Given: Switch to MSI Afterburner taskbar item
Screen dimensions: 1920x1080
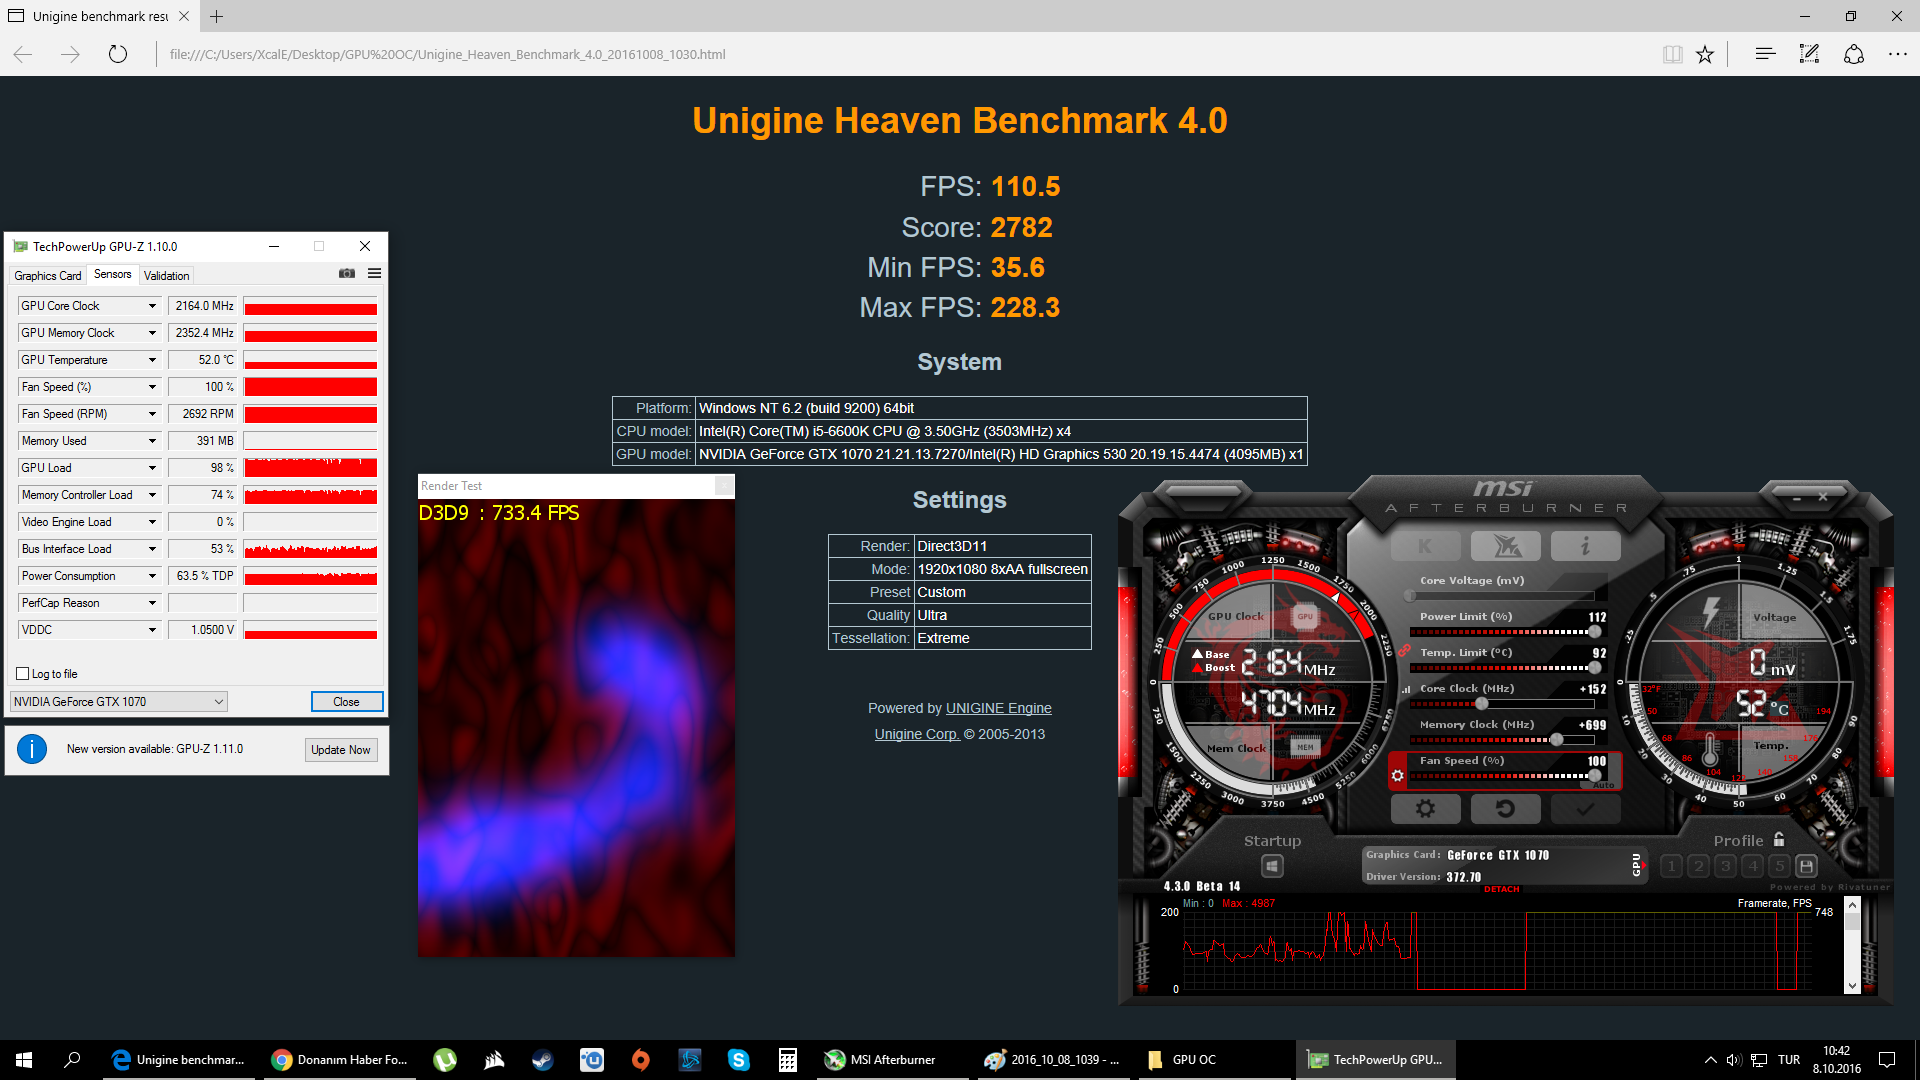Looking at the screenshot, I should [891, 1060].
